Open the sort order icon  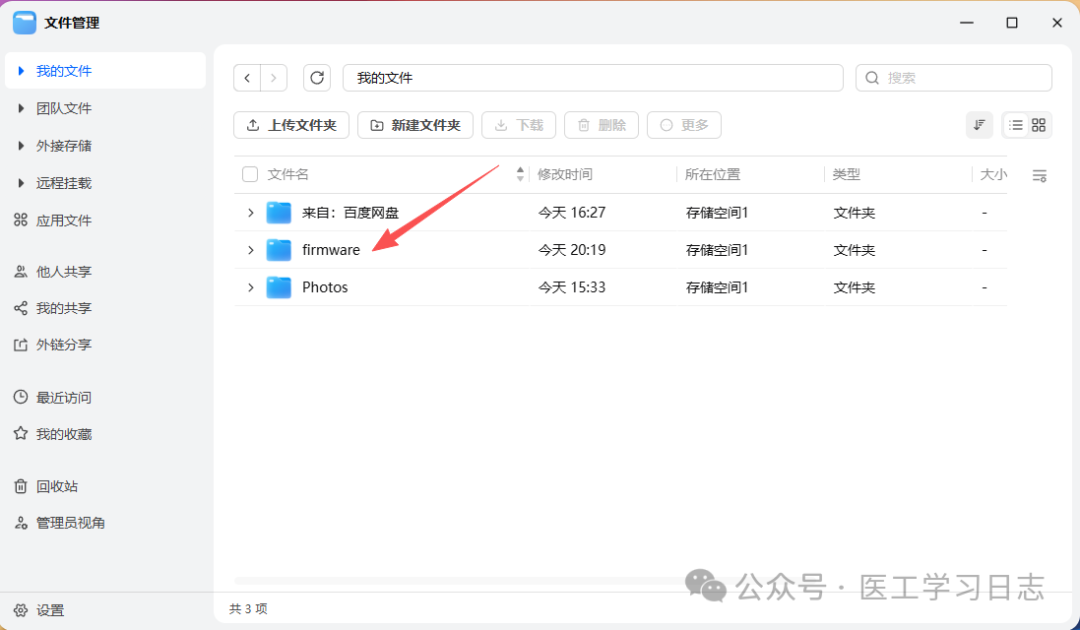click(x=979, y=125)
